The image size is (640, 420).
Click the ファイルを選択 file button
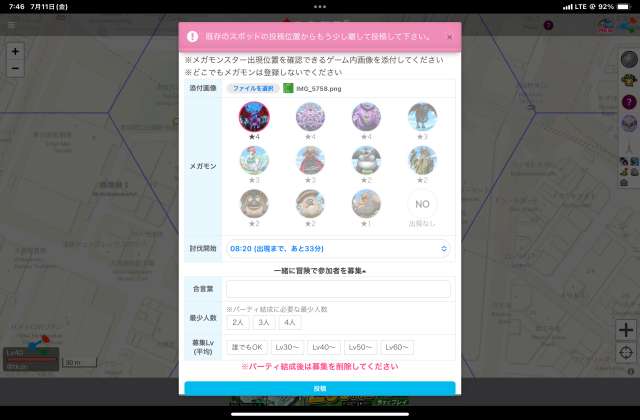point(251,88)
